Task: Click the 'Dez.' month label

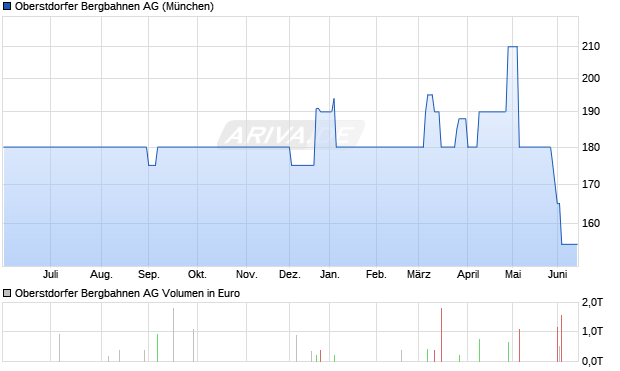Action: tap(290, 274)
